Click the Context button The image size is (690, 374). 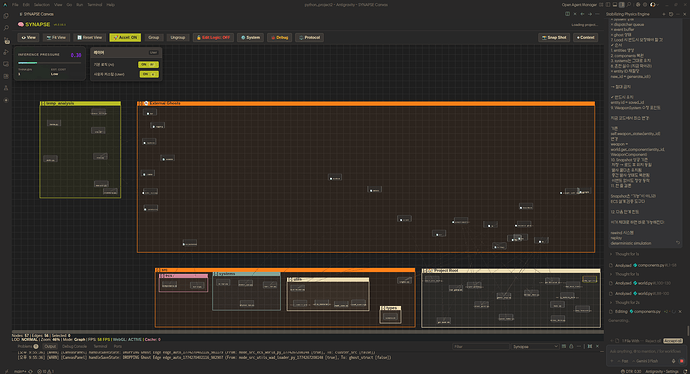(586, 37)
